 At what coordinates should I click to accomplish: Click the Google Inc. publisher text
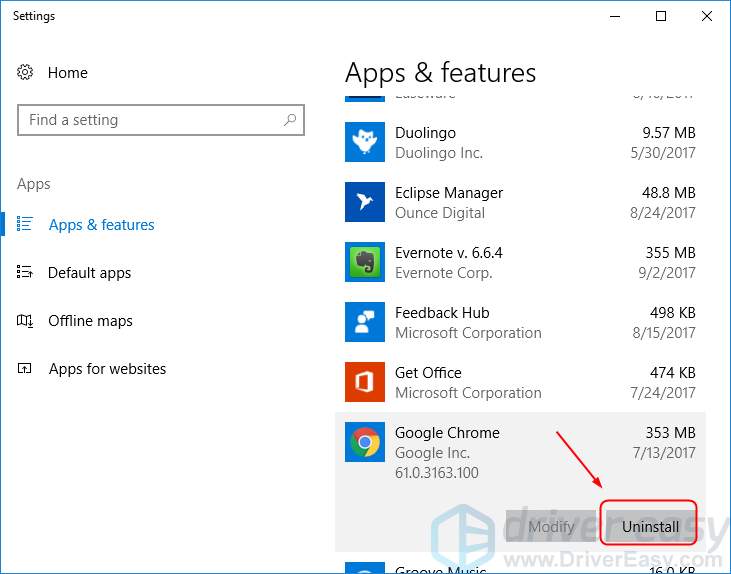[x=432, y=453]
